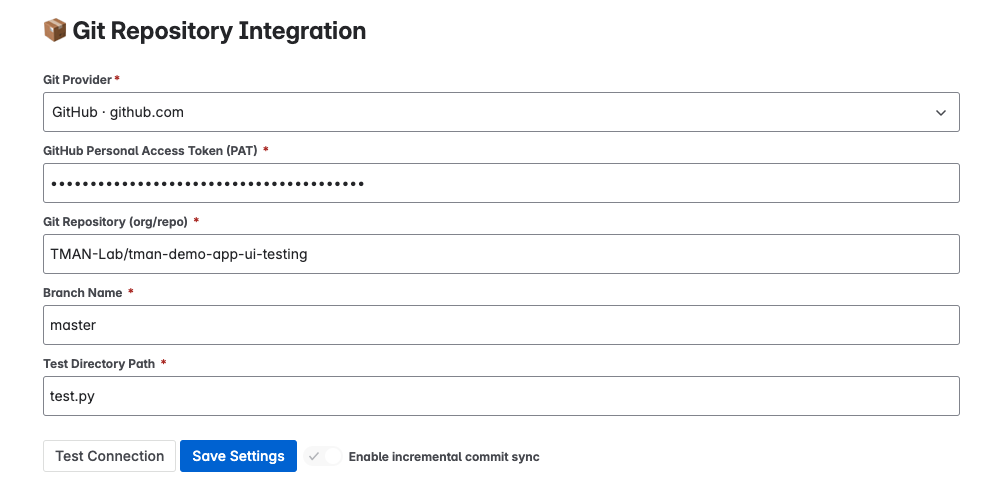The height and width of the screenshot is (500, 988).
Task: Click the 'Enable incremental commit sync' label
Action: pos(444,457)
